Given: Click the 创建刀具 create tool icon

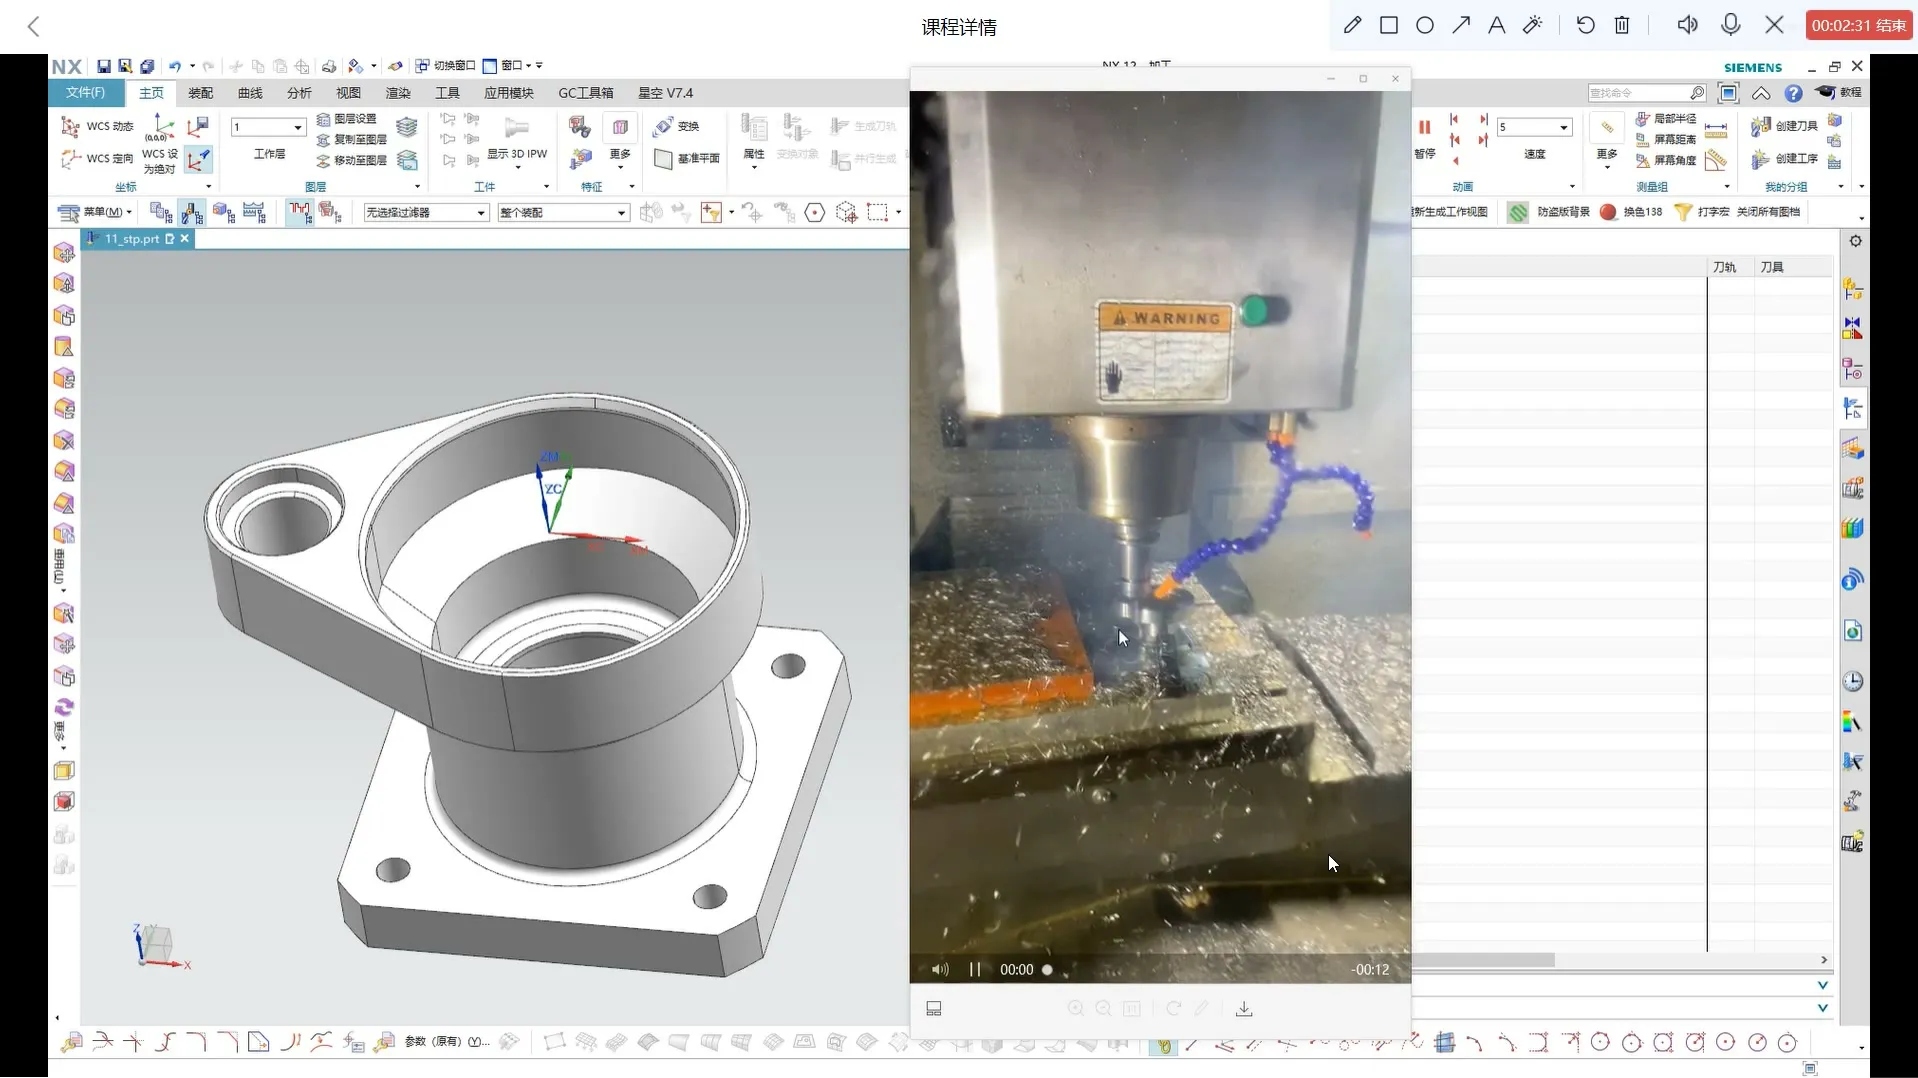Looking at the screenshot, I should (x=1761, y=126).
